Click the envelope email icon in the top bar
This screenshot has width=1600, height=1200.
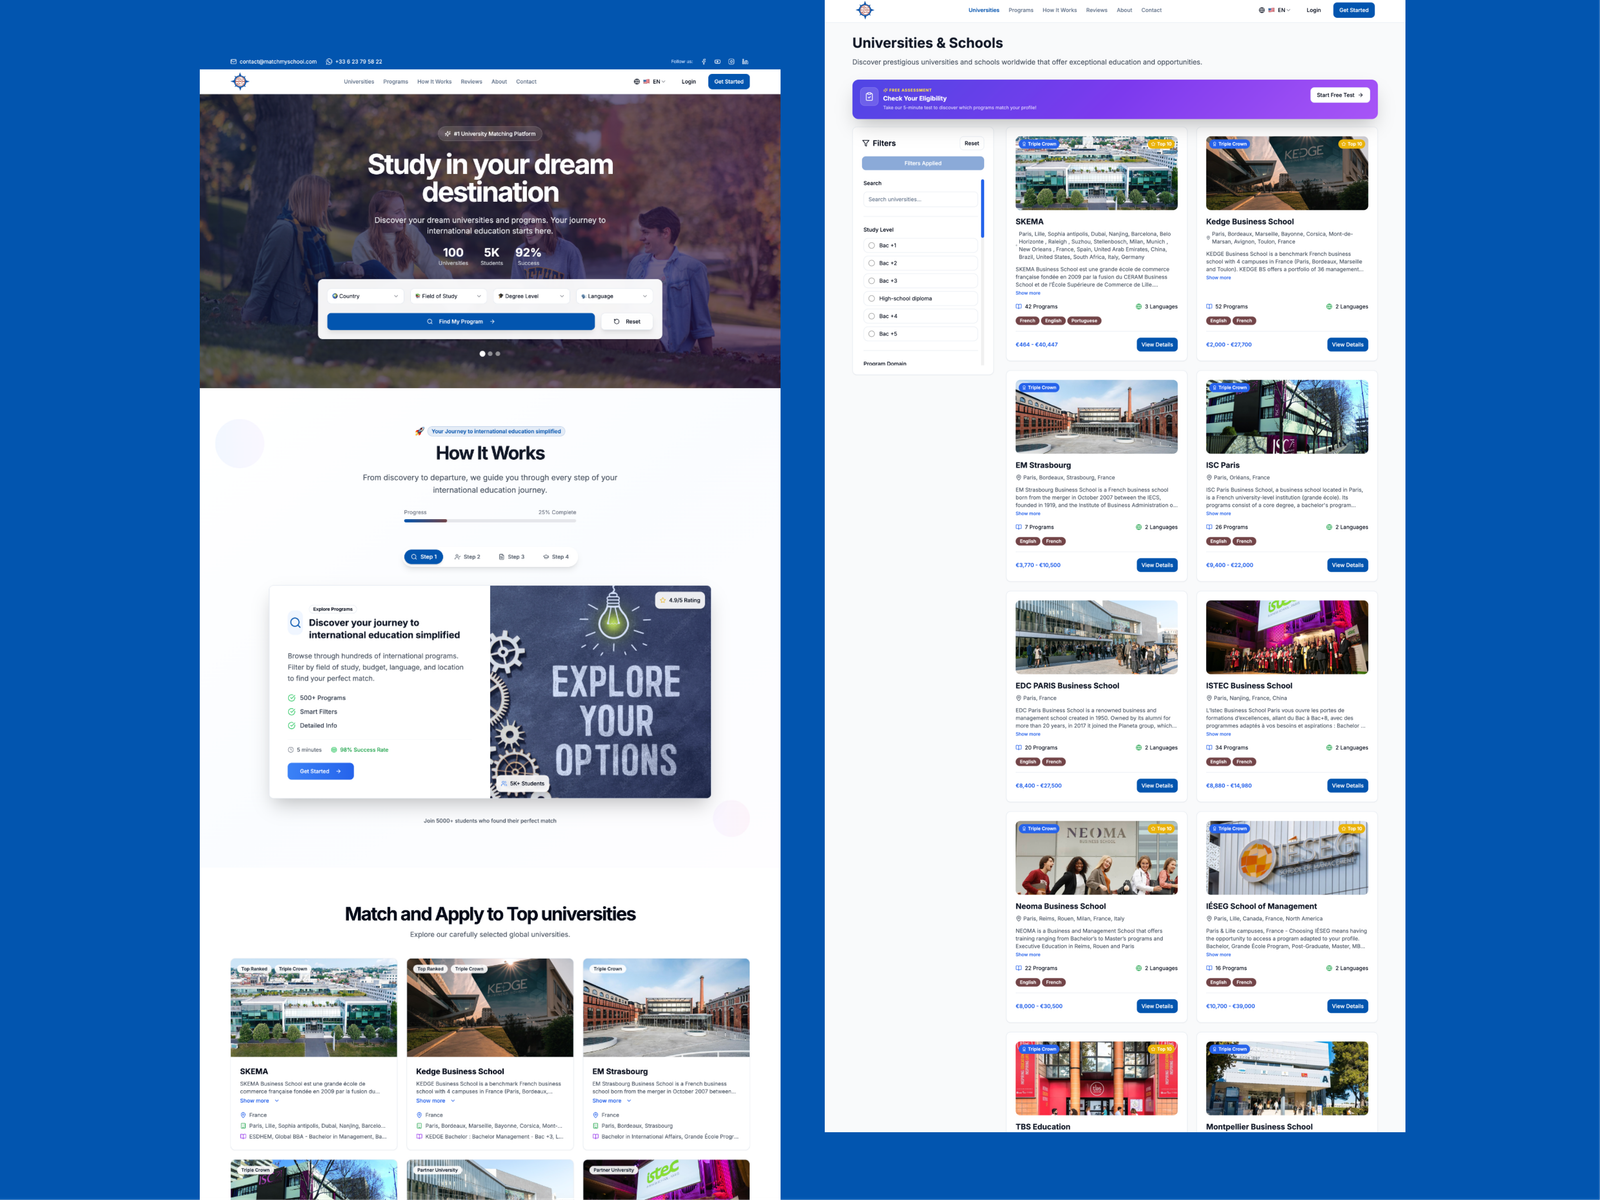point(234,61)
